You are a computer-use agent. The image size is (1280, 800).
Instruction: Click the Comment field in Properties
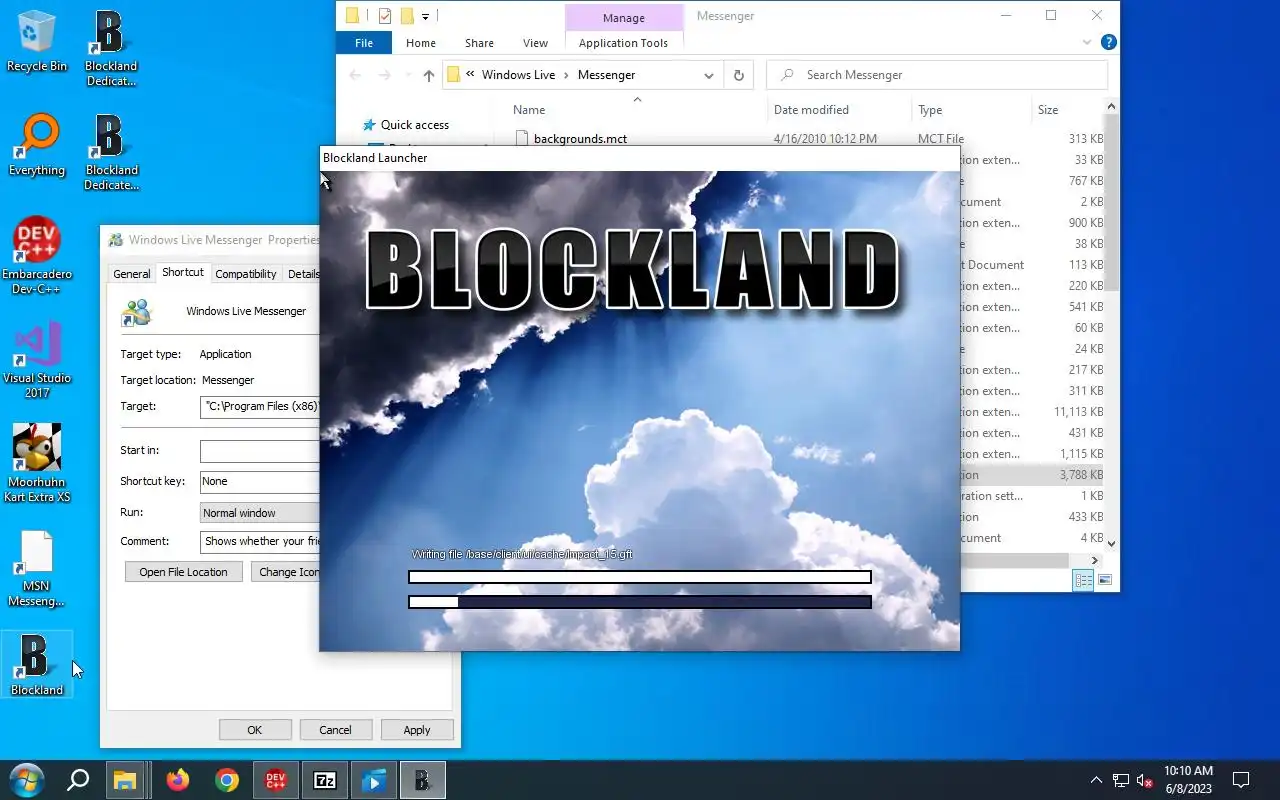[260, 541]
